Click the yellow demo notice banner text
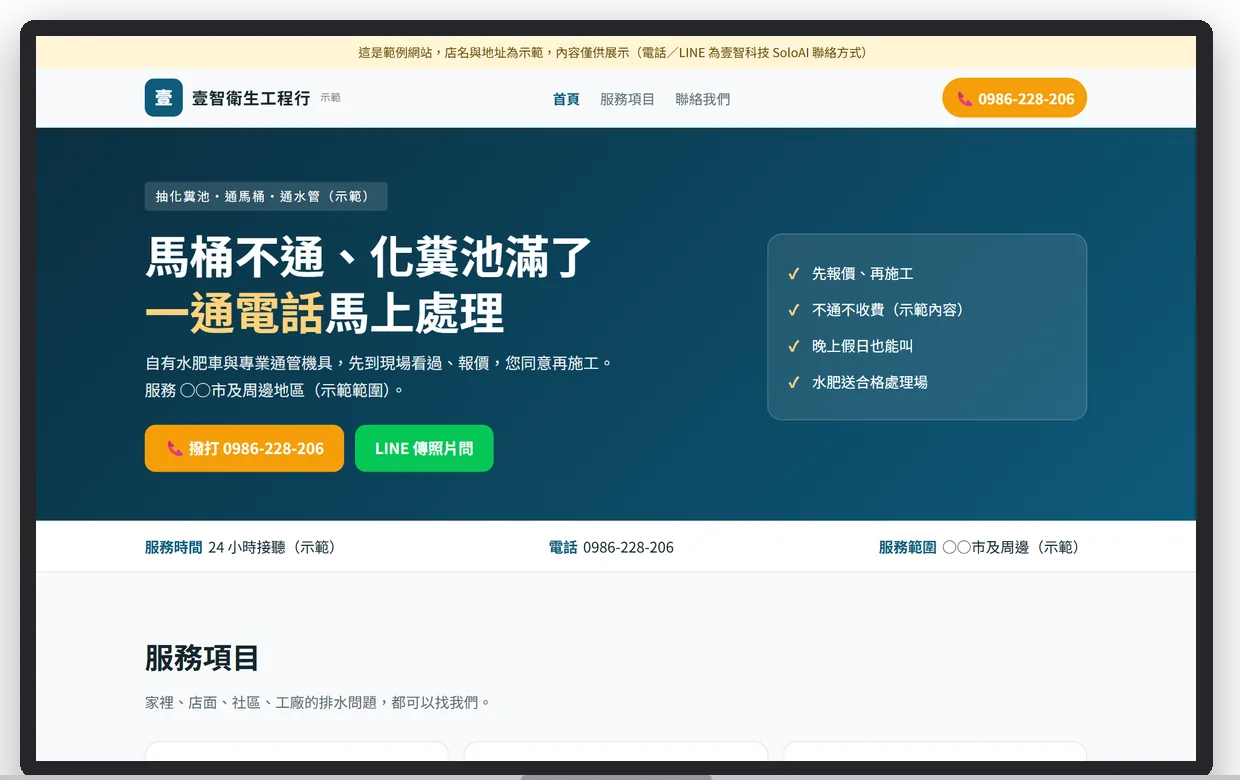The width and height of the screenshot is (1240, 780). coord(616,52)
